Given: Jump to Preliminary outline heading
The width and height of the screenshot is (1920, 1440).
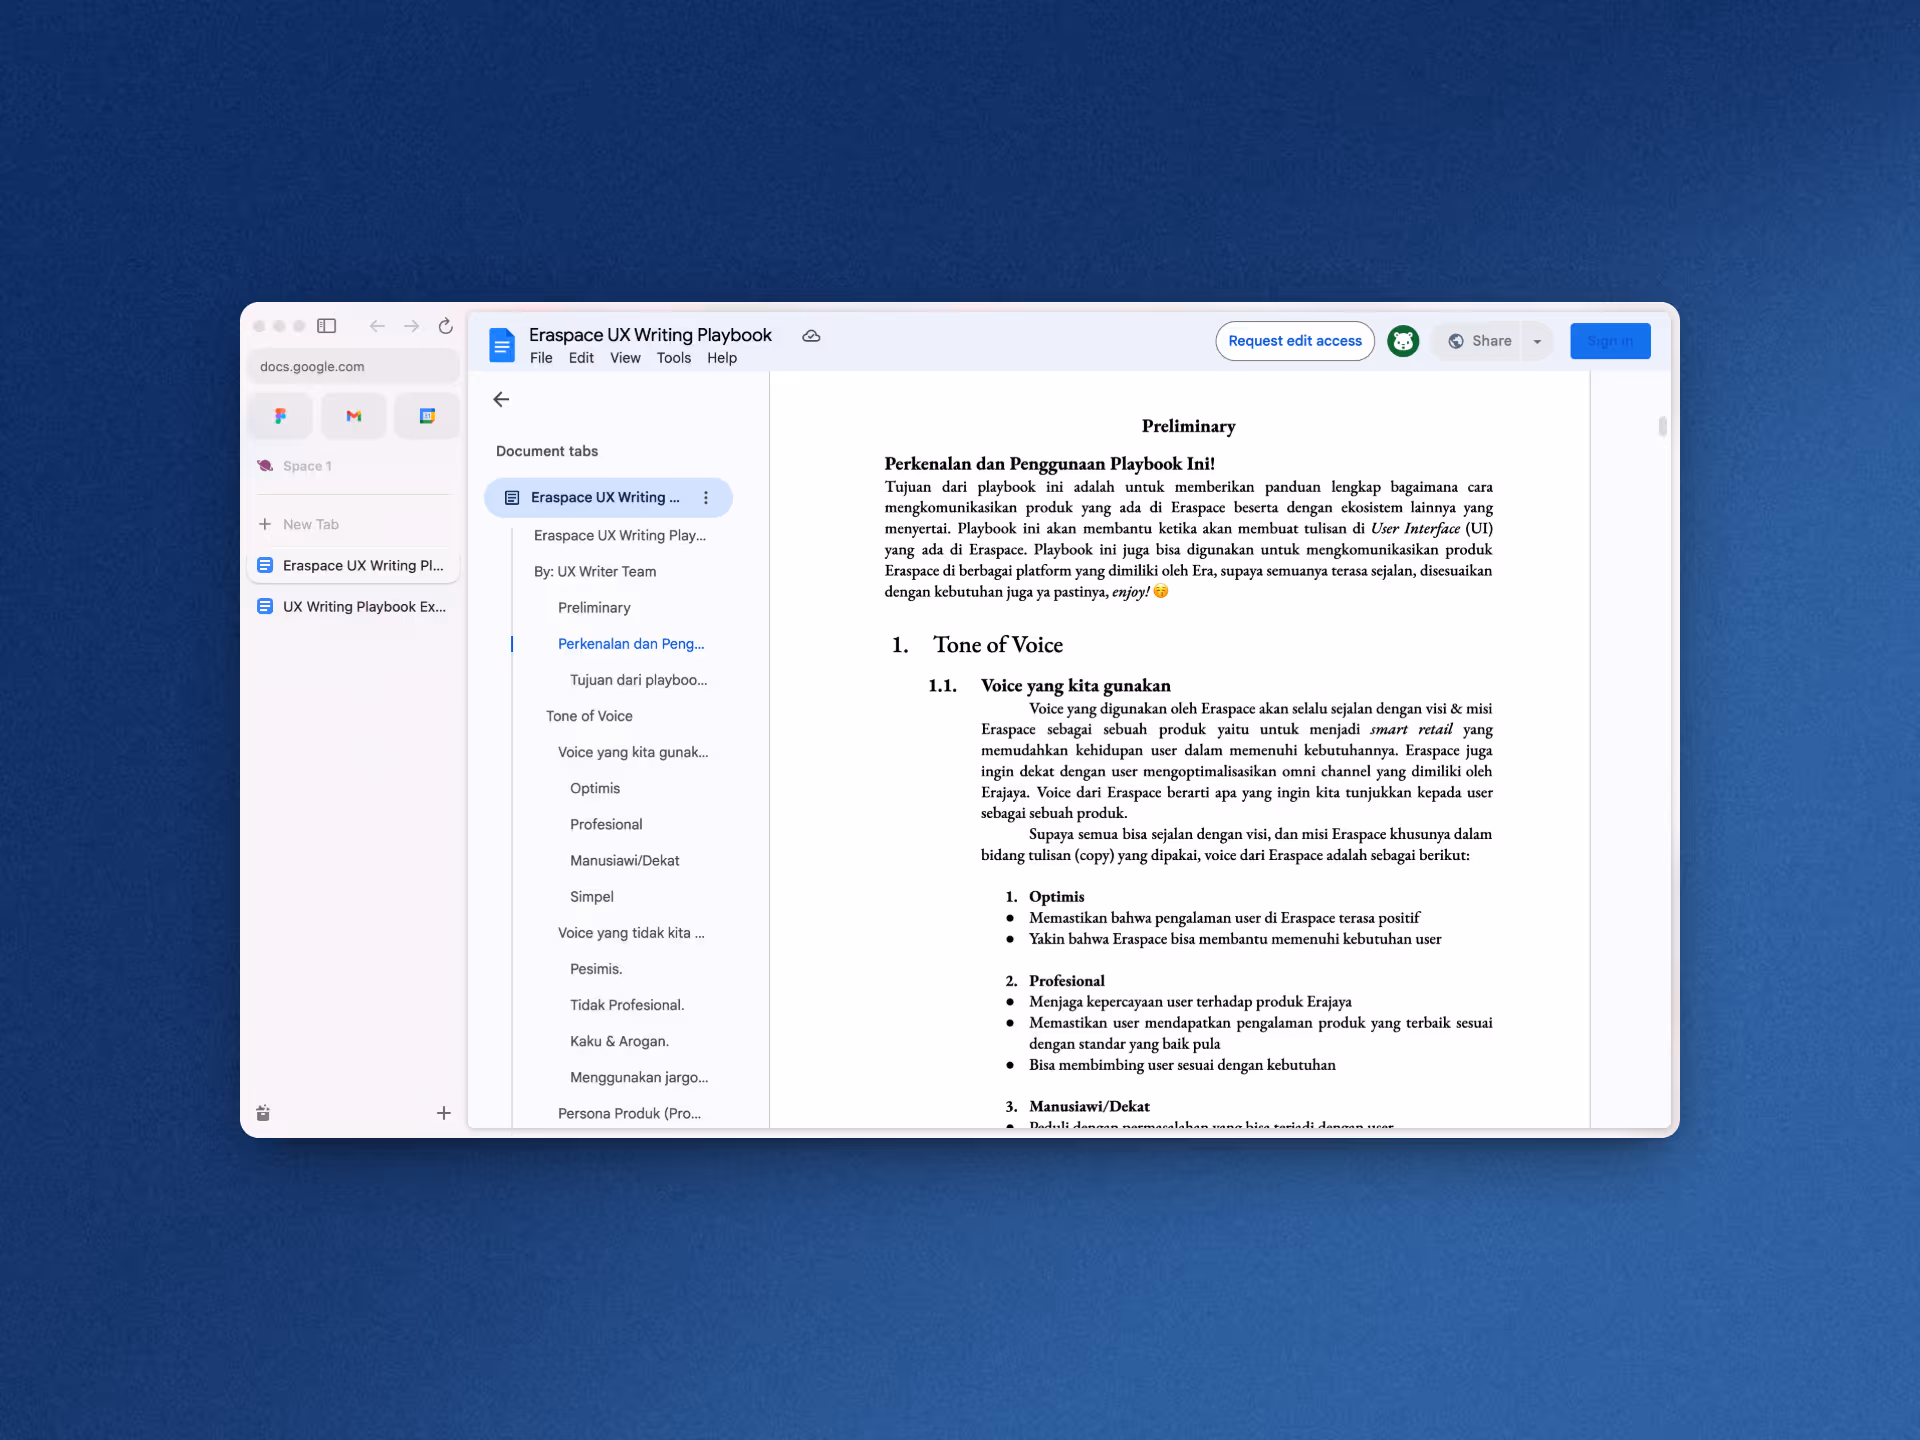Looking at the screenshot, I should (594, 608).
